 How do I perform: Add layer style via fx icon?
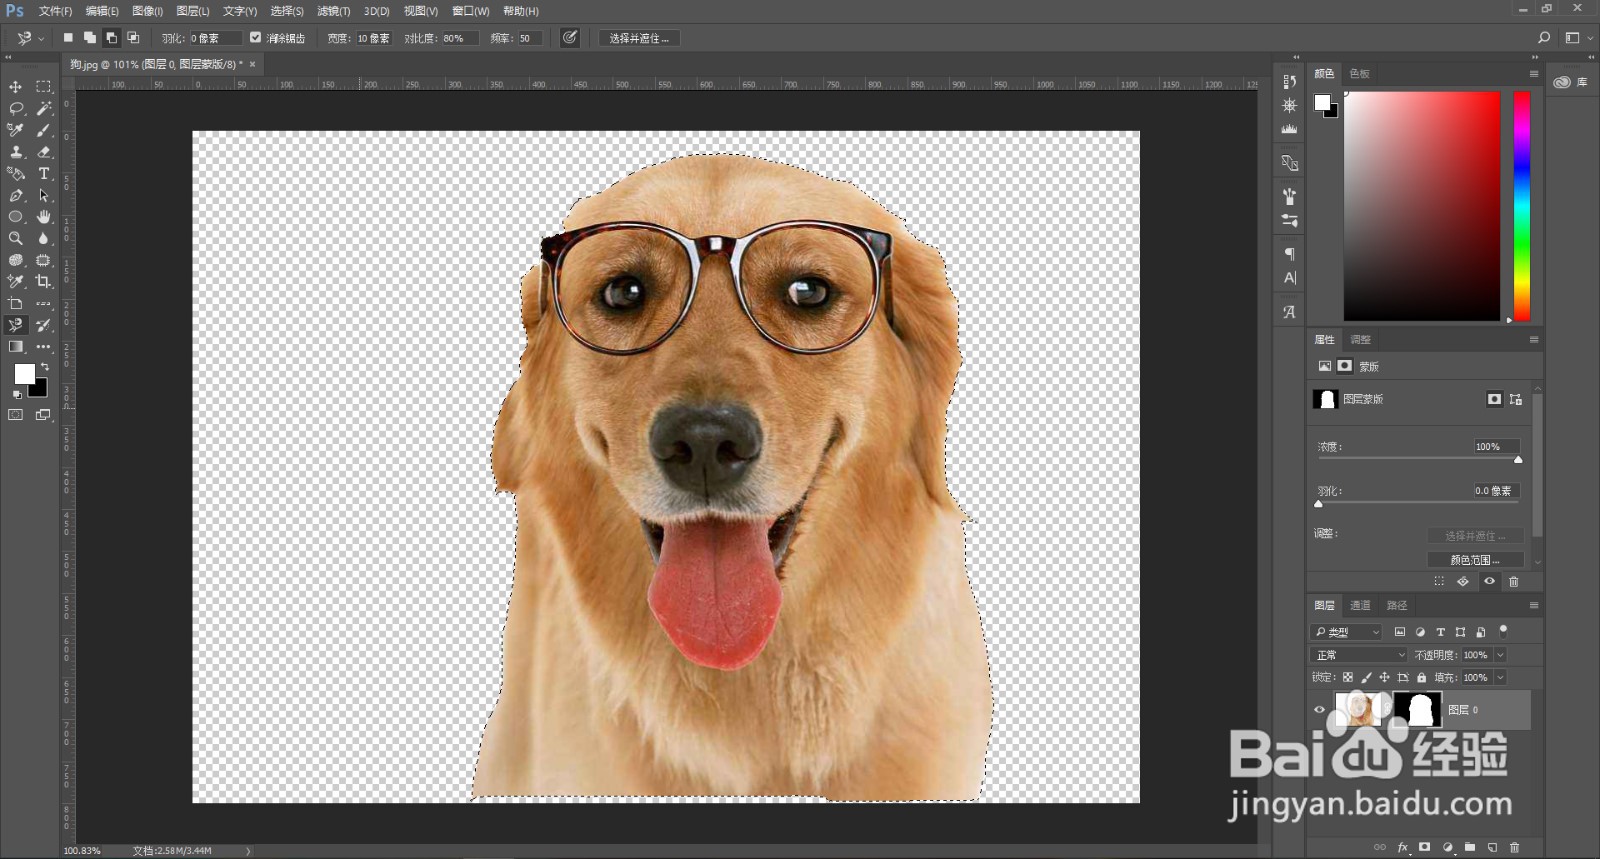tap(1403, 847)
